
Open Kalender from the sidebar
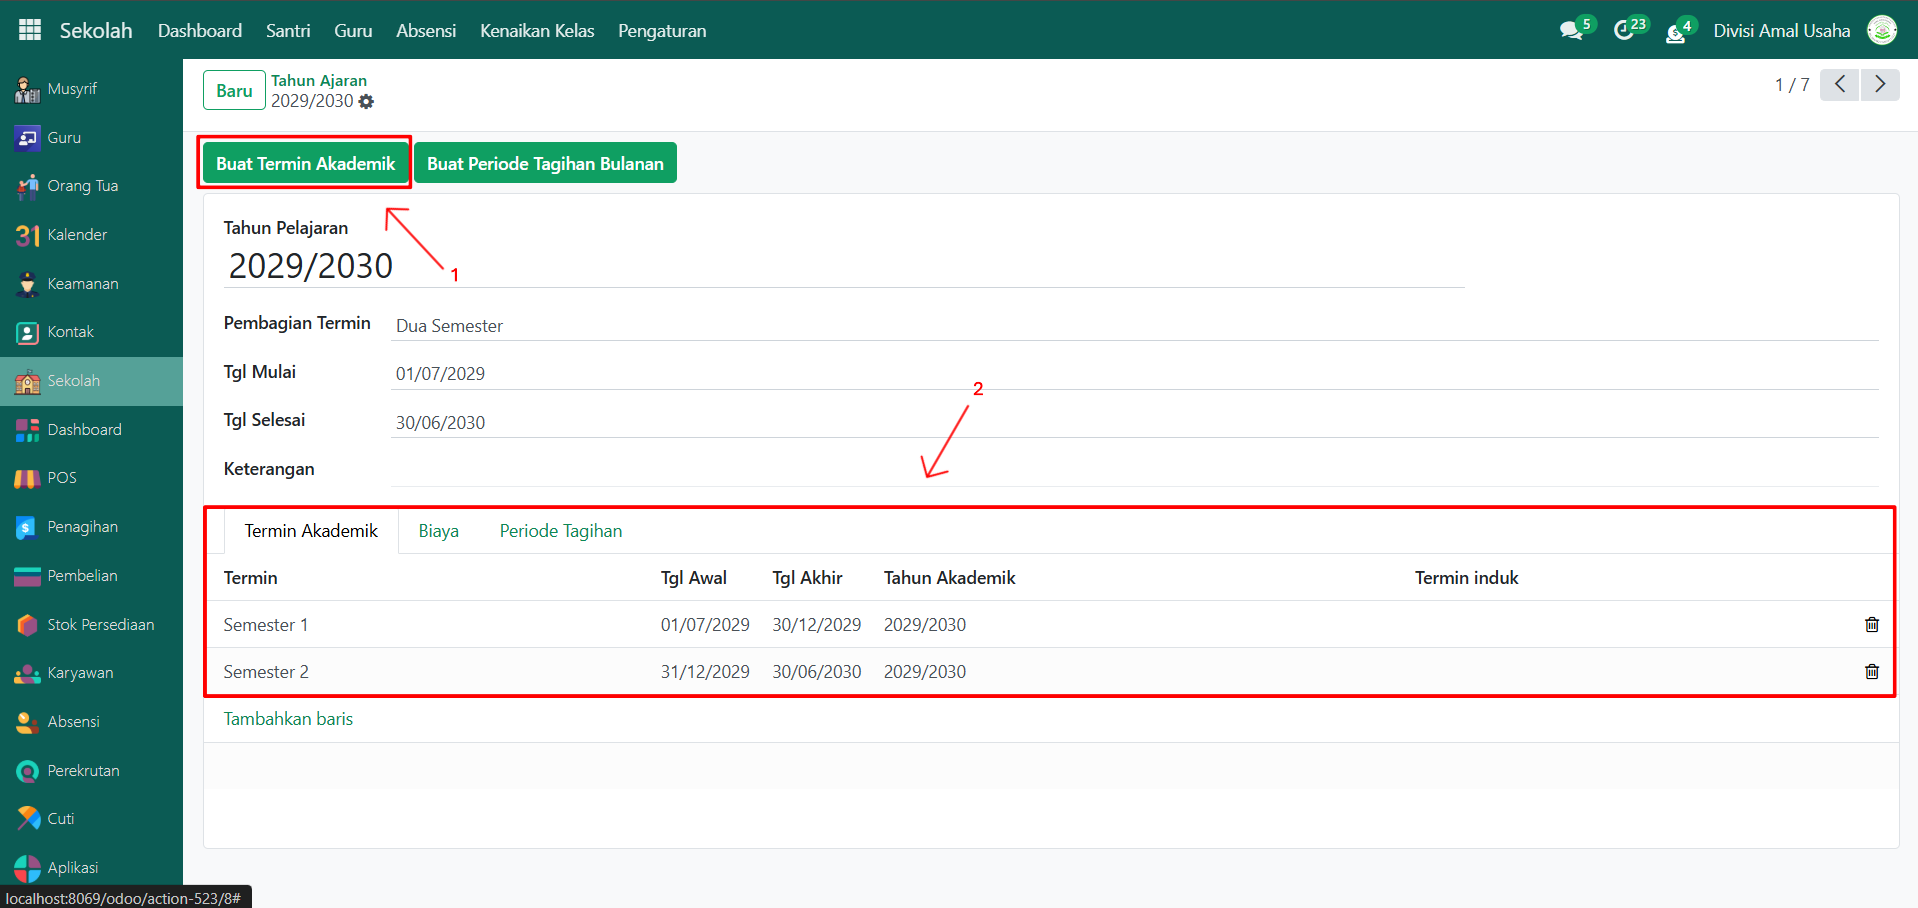[77, 235]
